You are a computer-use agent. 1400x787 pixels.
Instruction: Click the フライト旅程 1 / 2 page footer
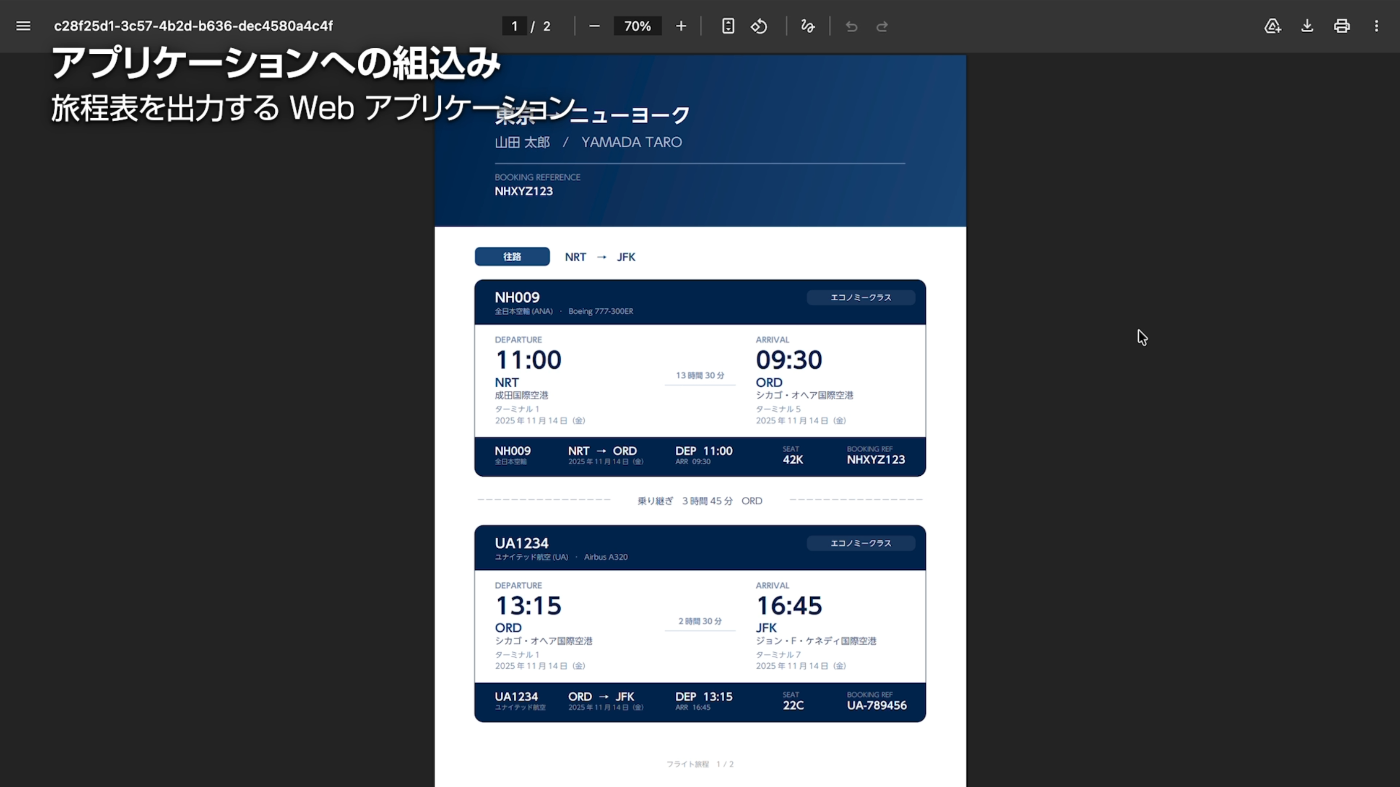[700, 764]
